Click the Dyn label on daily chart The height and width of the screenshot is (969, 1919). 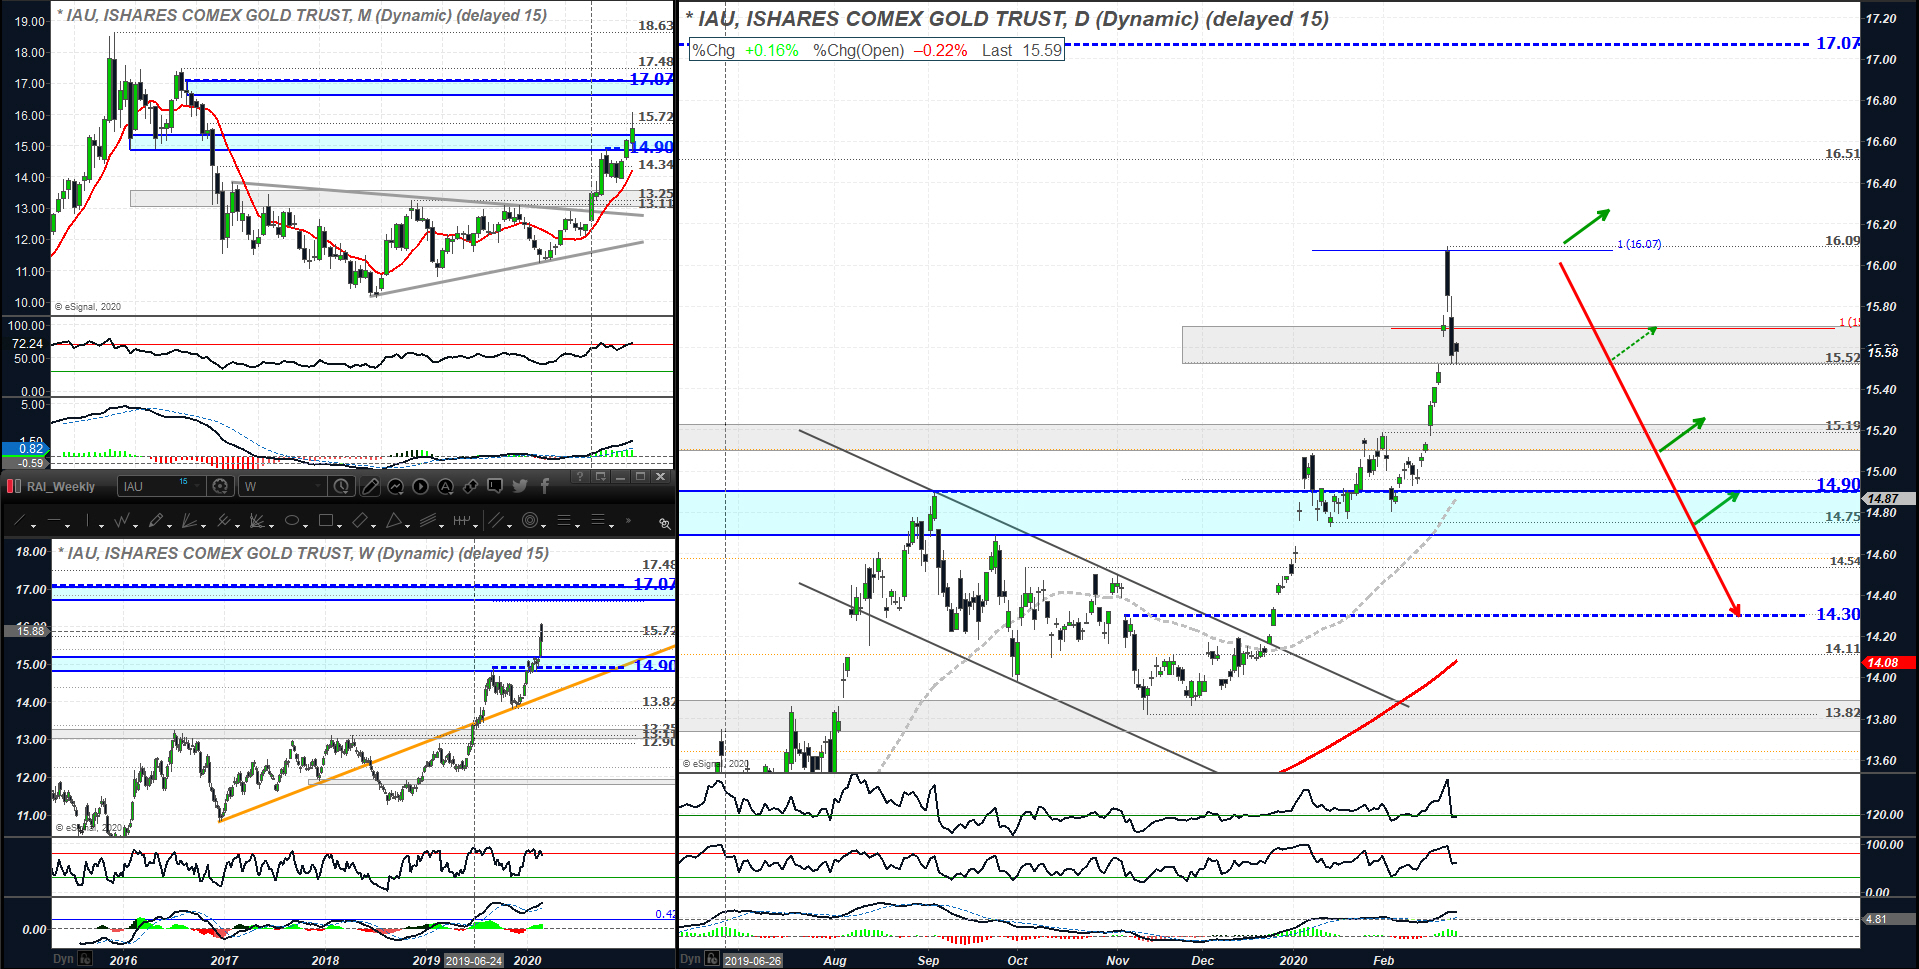pyautogui.click(x=690, y=960)
